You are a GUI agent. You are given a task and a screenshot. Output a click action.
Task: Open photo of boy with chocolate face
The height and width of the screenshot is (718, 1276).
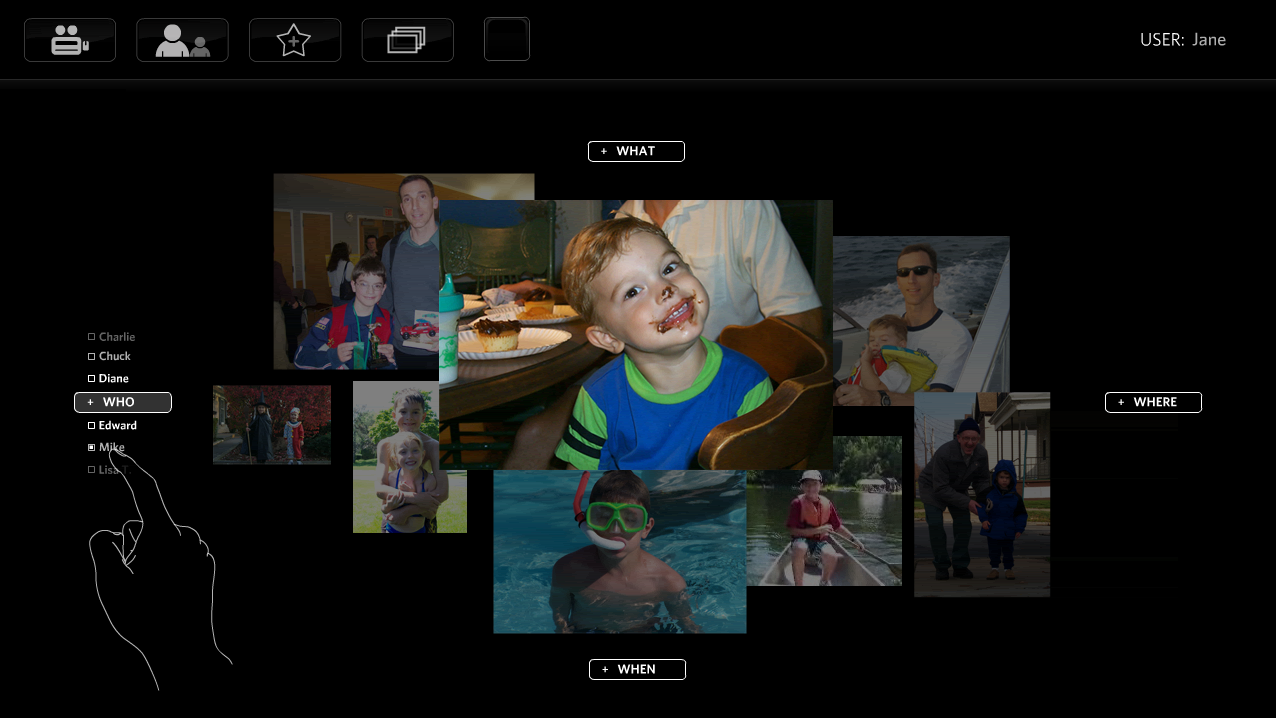point(636,335)
